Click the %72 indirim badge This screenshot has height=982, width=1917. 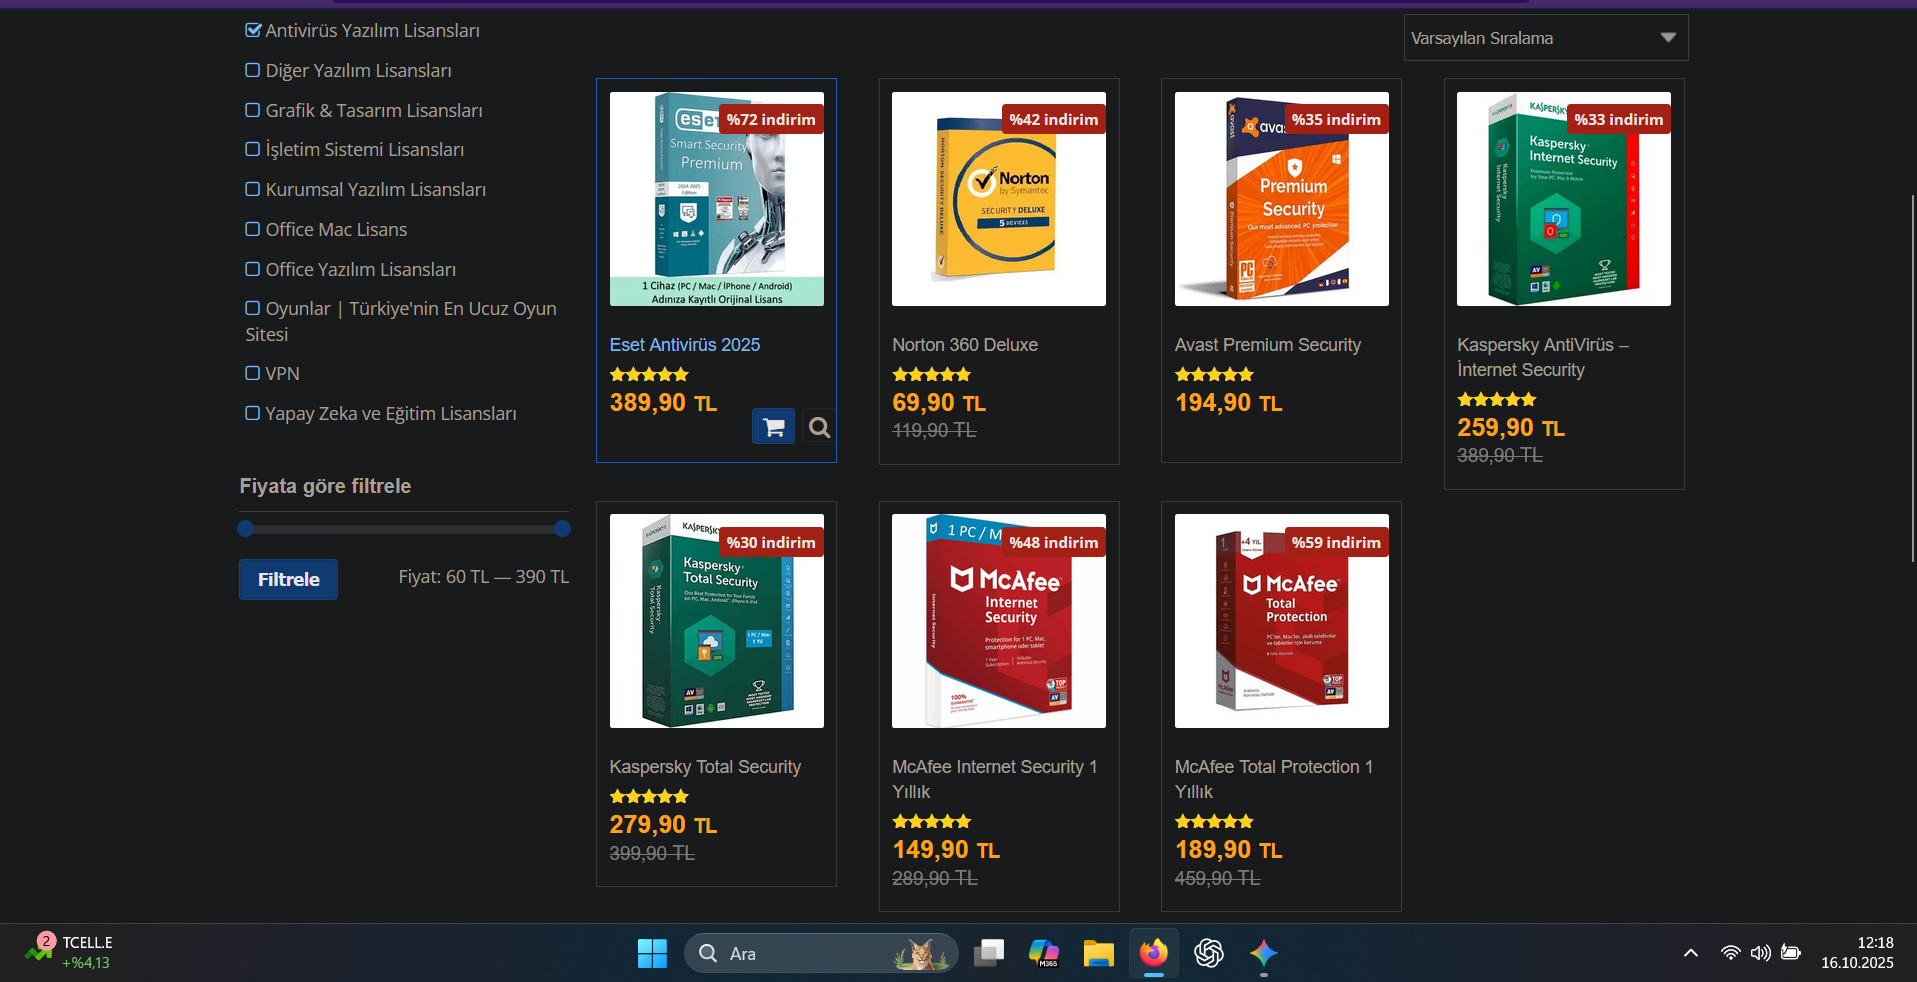point(771,119)
